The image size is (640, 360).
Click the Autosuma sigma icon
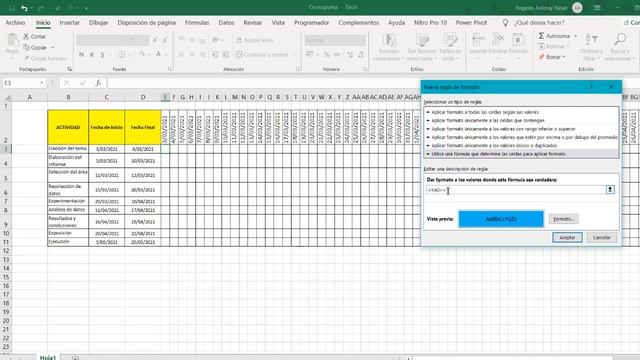(x=541, y=36)
